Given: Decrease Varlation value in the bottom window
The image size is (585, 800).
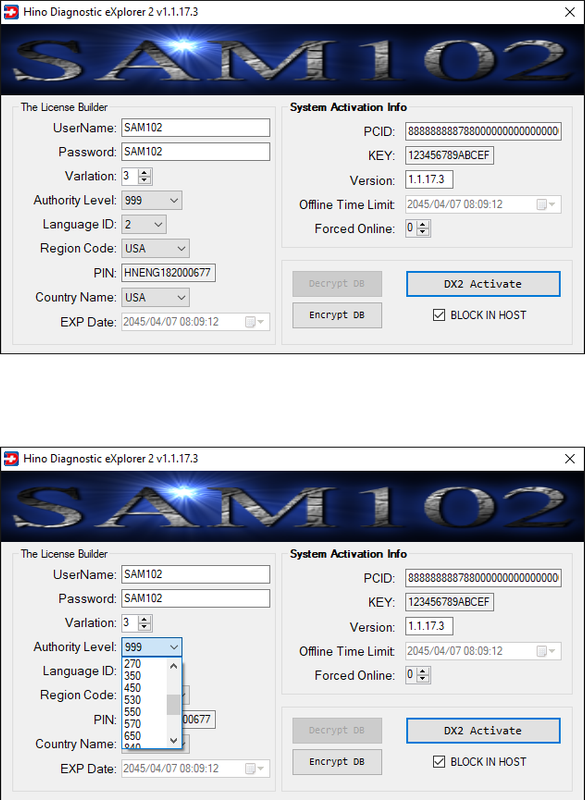Looking at the screenshot, I should click(145, 627).
